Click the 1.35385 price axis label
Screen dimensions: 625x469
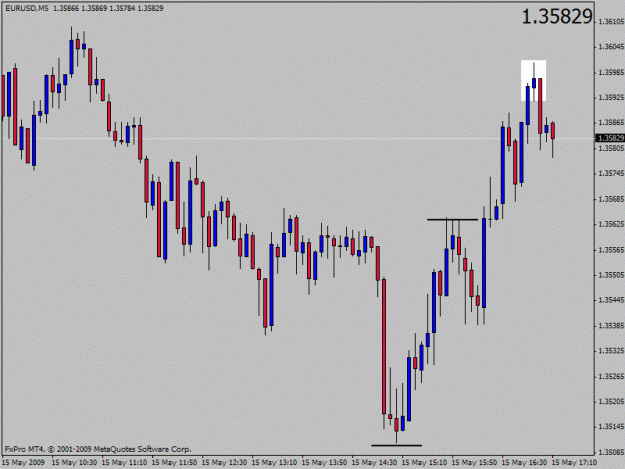tap(611, 326)
